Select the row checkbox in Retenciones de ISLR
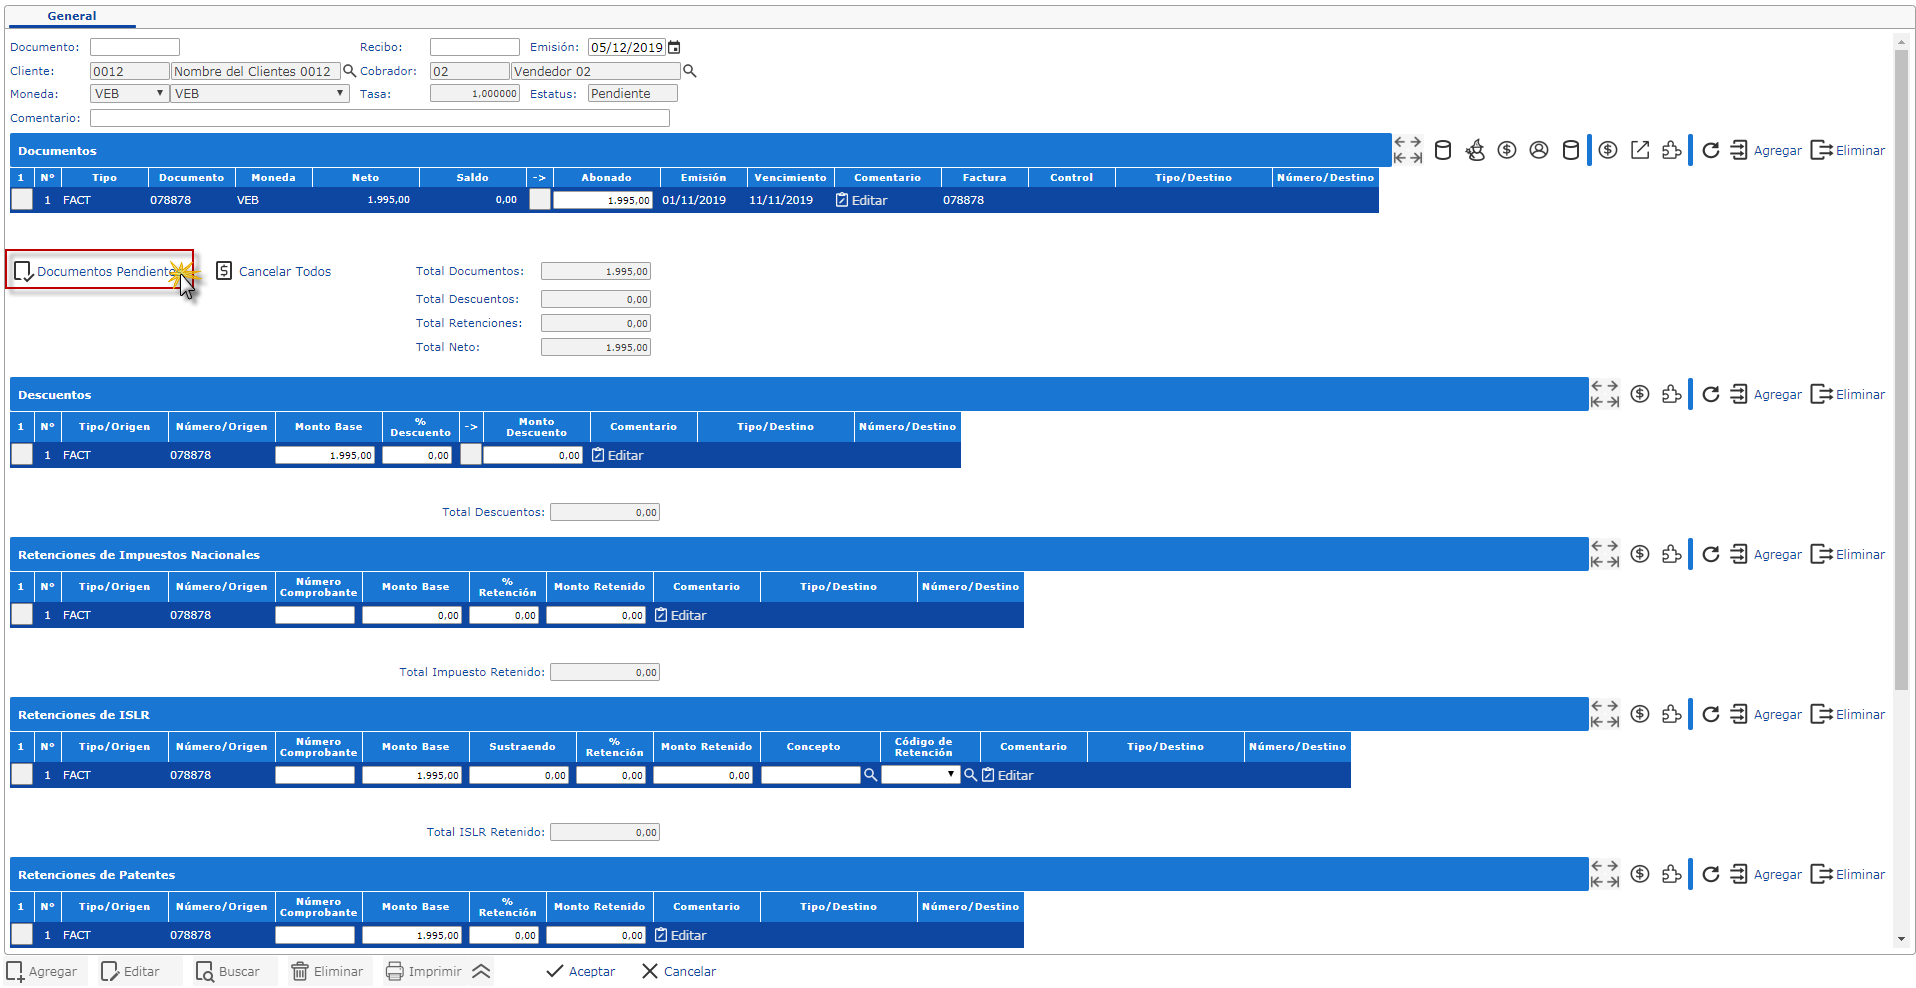This screenshot has height=988, width=1916. [22, 775]
